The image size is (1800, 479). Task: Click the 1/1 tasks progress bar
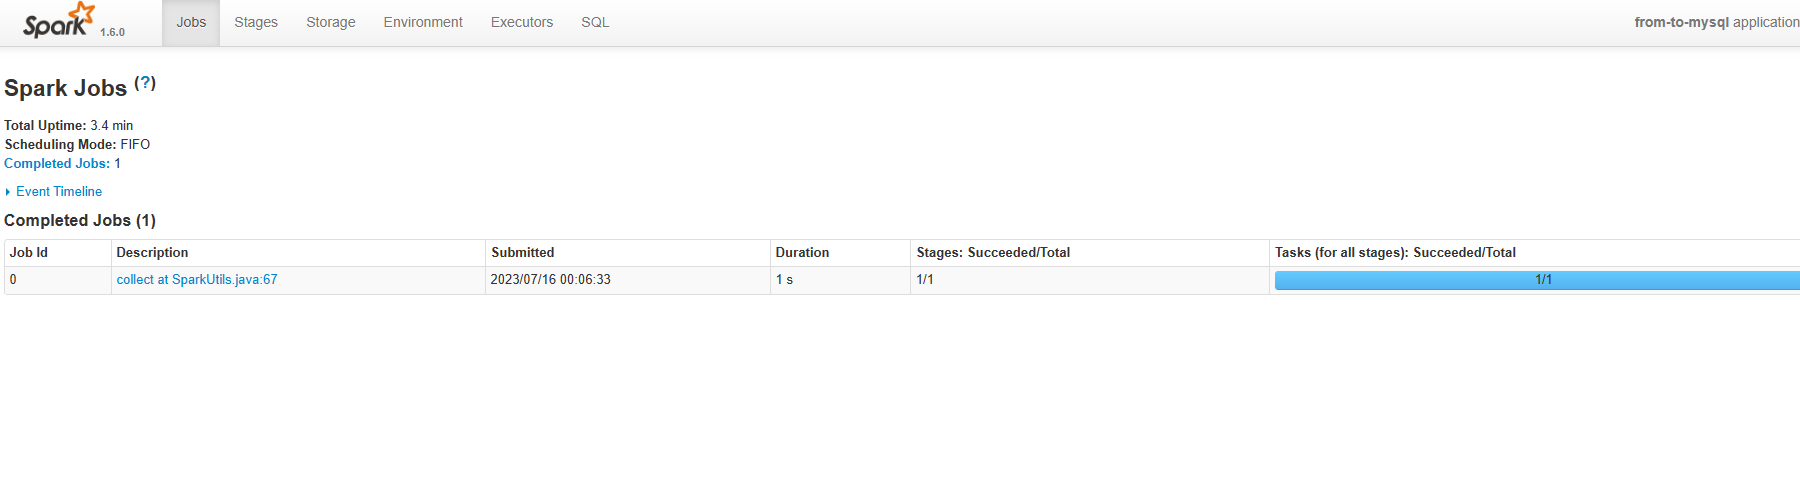coord(1537,280)
